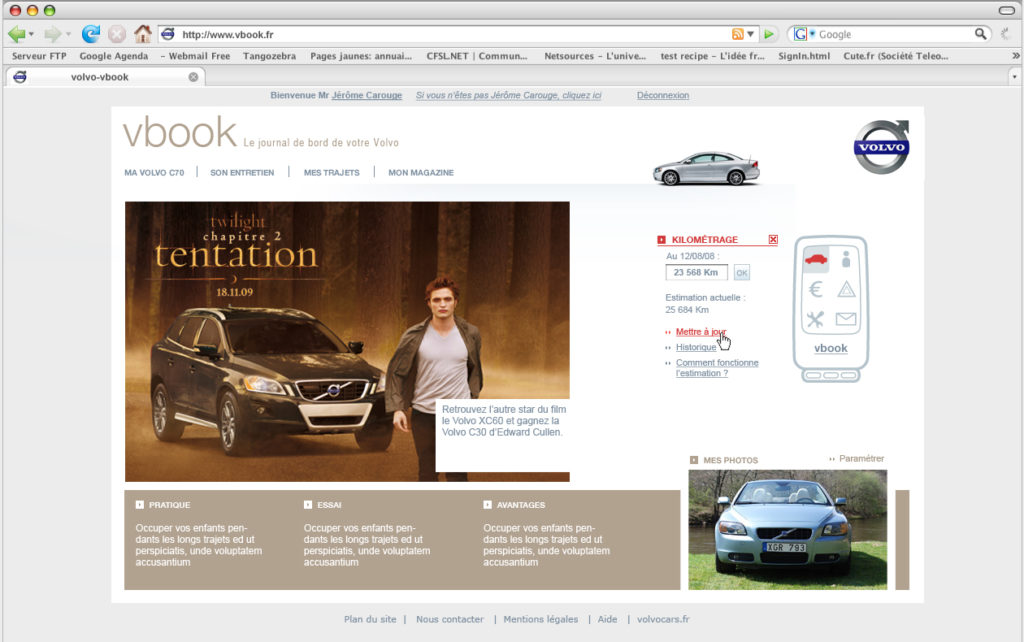Open the Netsources bookmark
1024x642 pixels.
click(595, 56)
